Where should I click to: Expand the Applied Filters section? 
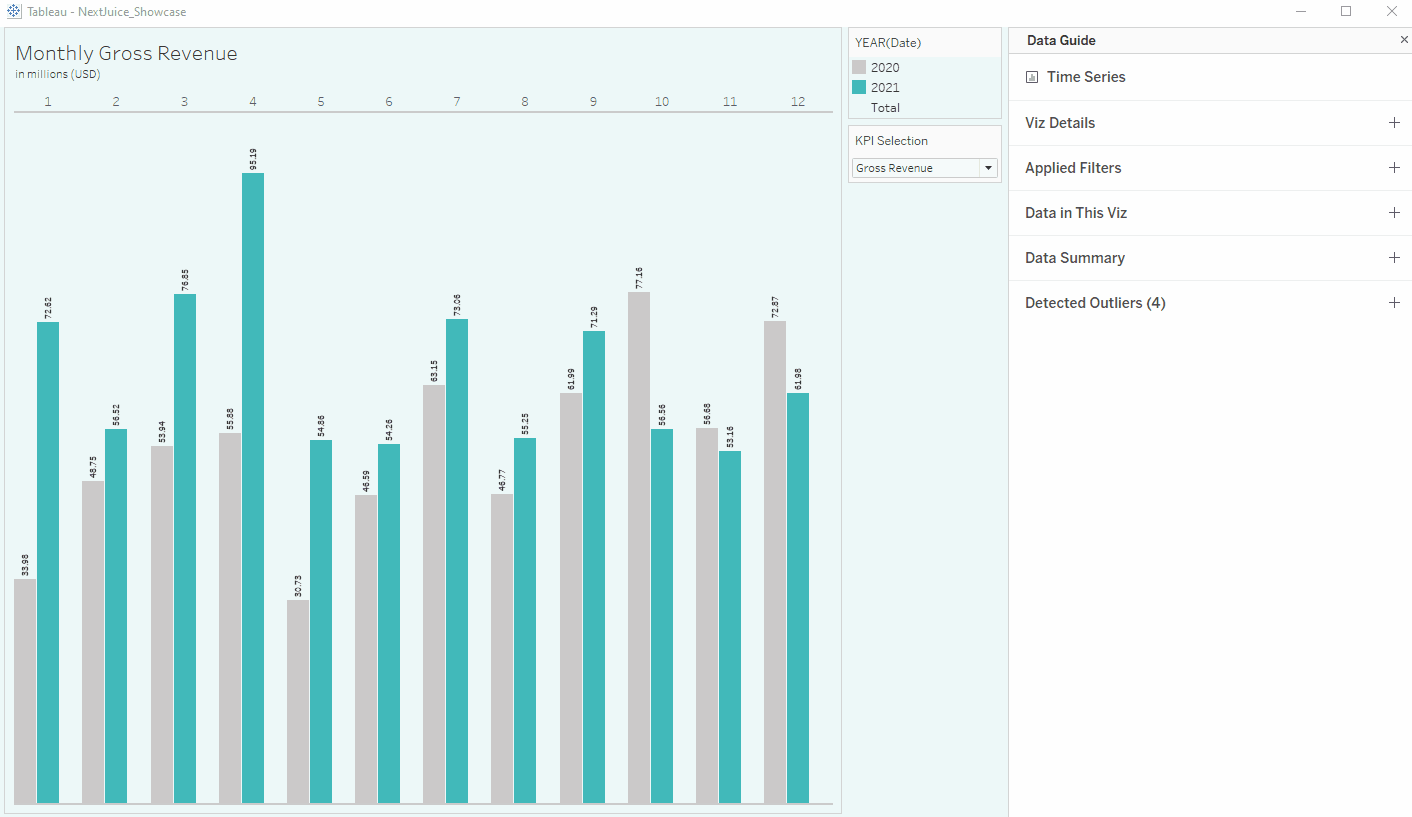click(x=1395, y=167)
